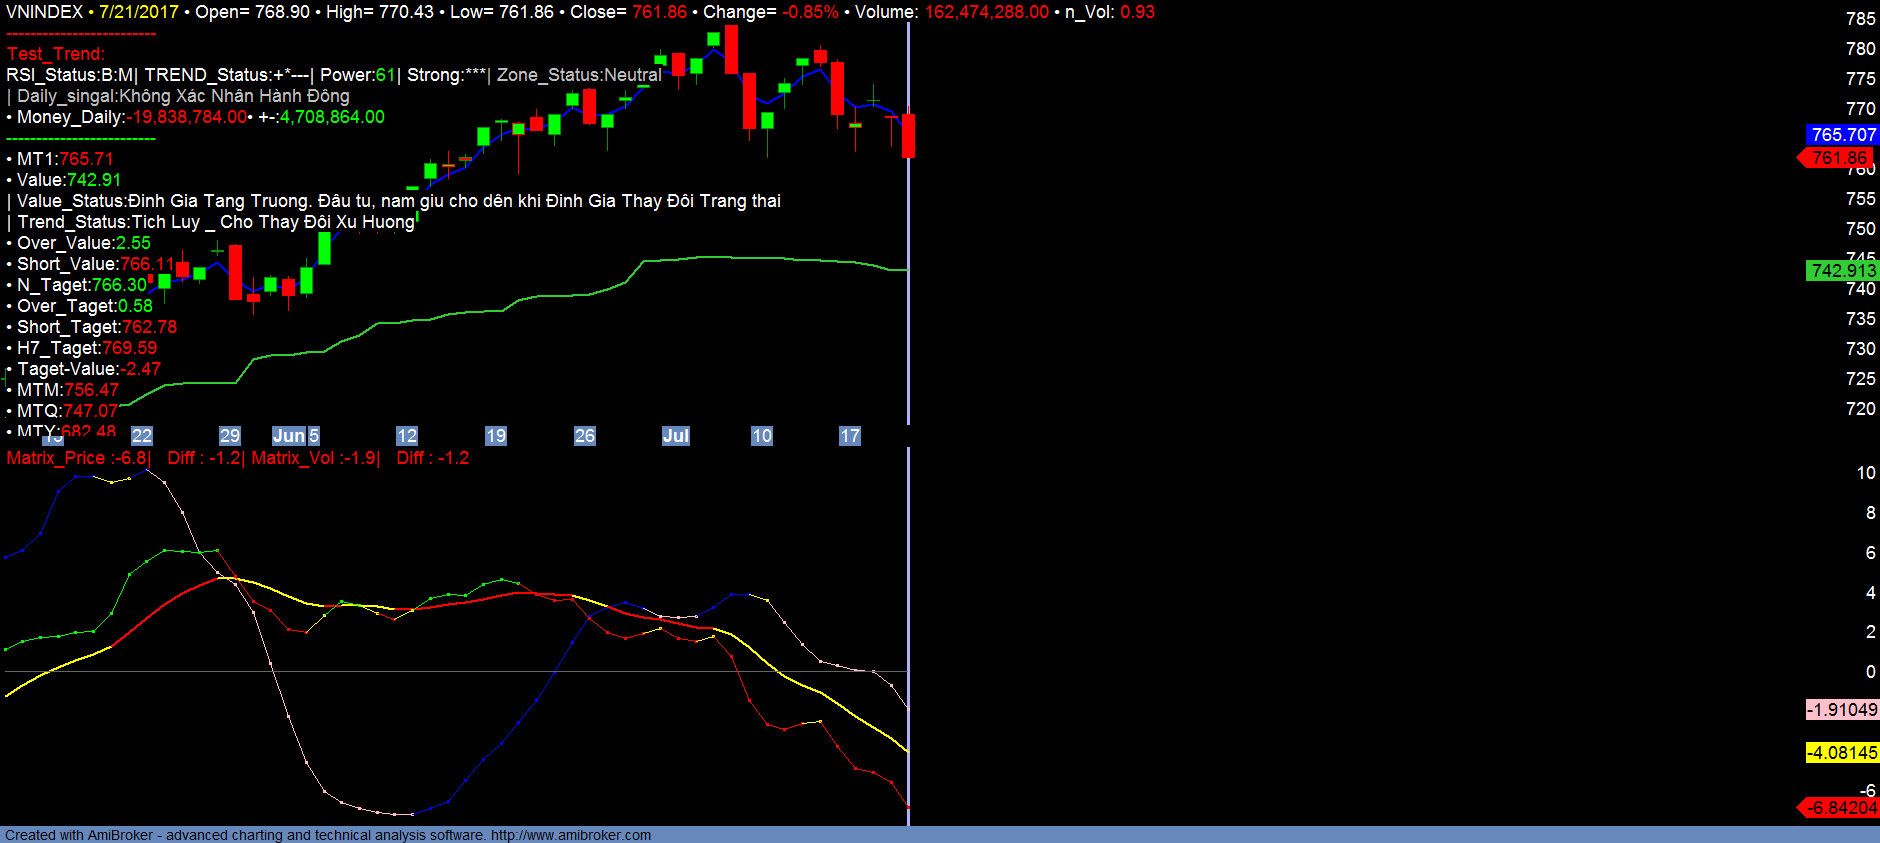Select date marker 17 on the time axis
This screenshot has height=843, width=1880.
coord(850,436)
